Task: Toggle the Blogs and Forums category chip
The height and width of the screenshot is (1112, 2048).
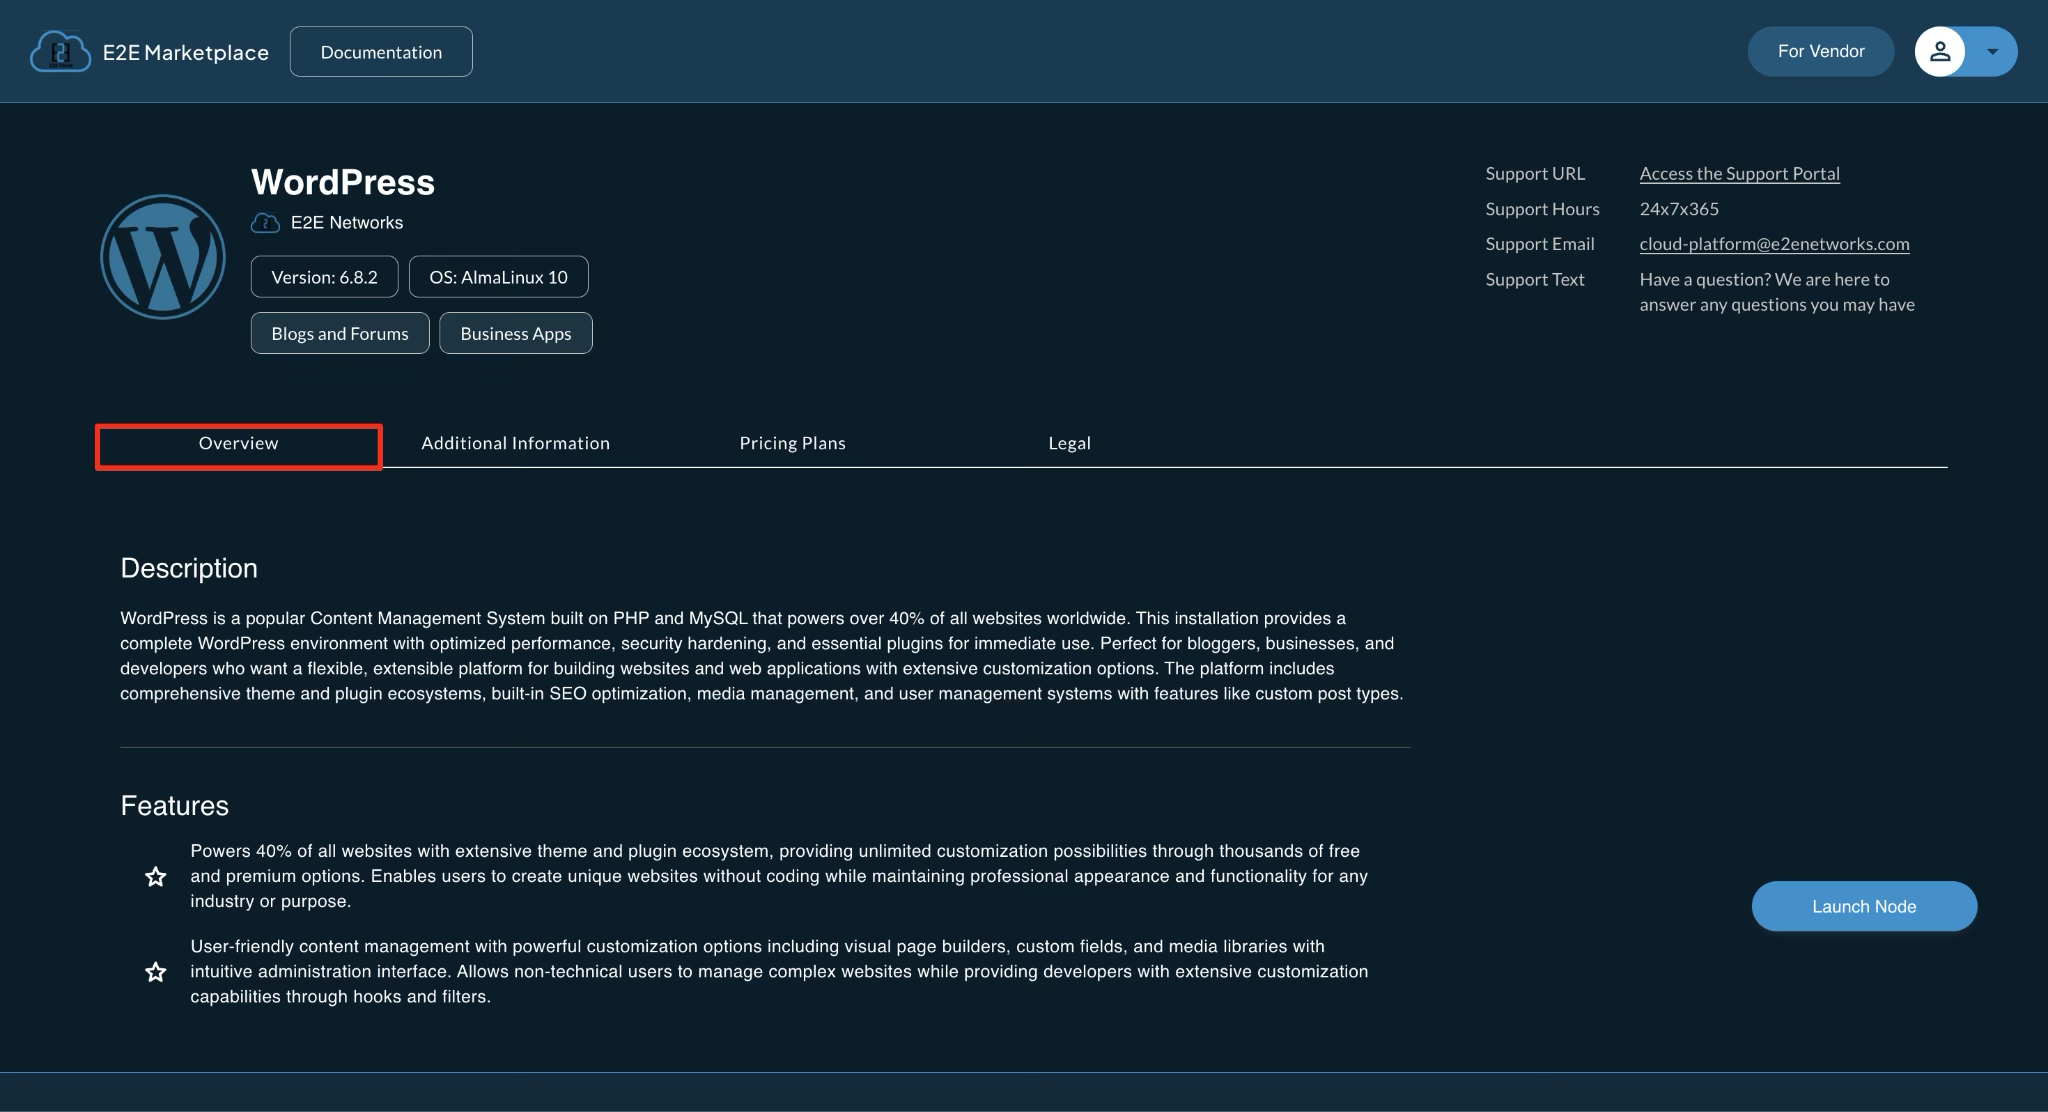Action: pyautogui.click(x=340, y=333)
